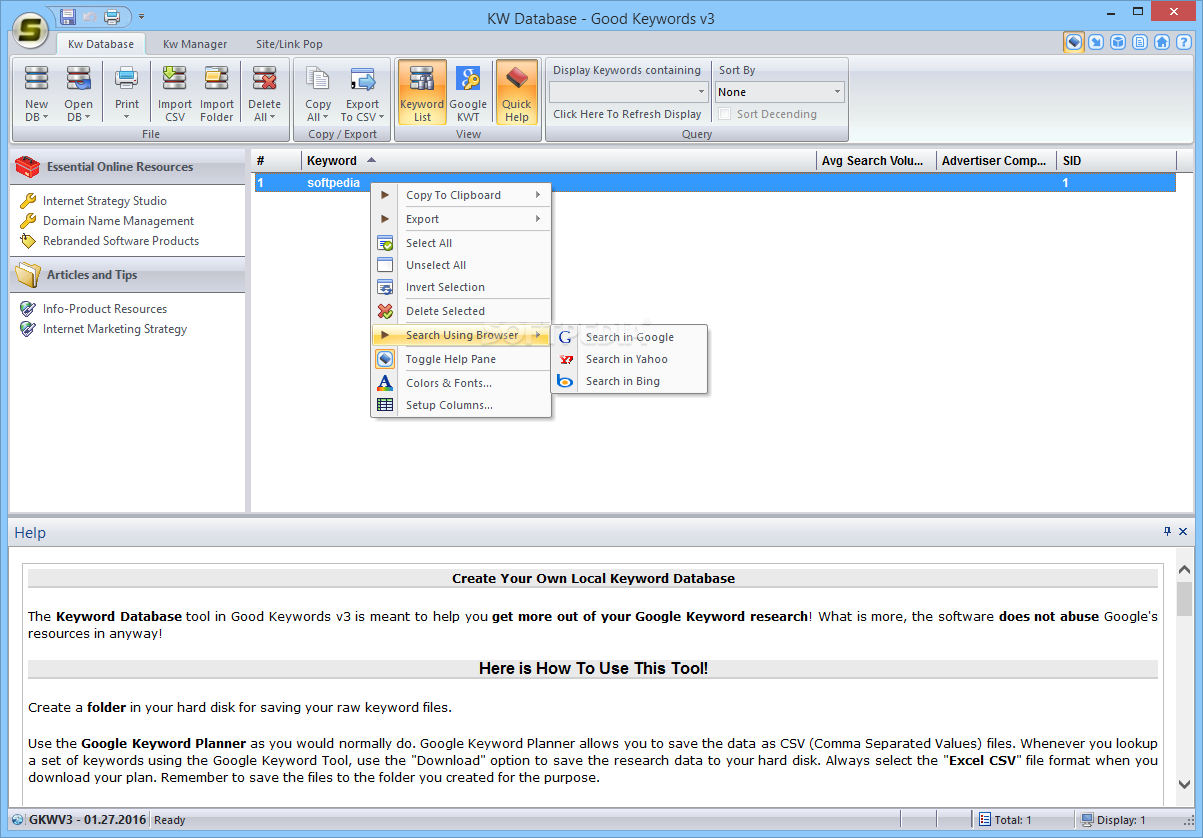Open the Site/Link Pop tab
This screenshot has height=838, width=1203.
289,44
